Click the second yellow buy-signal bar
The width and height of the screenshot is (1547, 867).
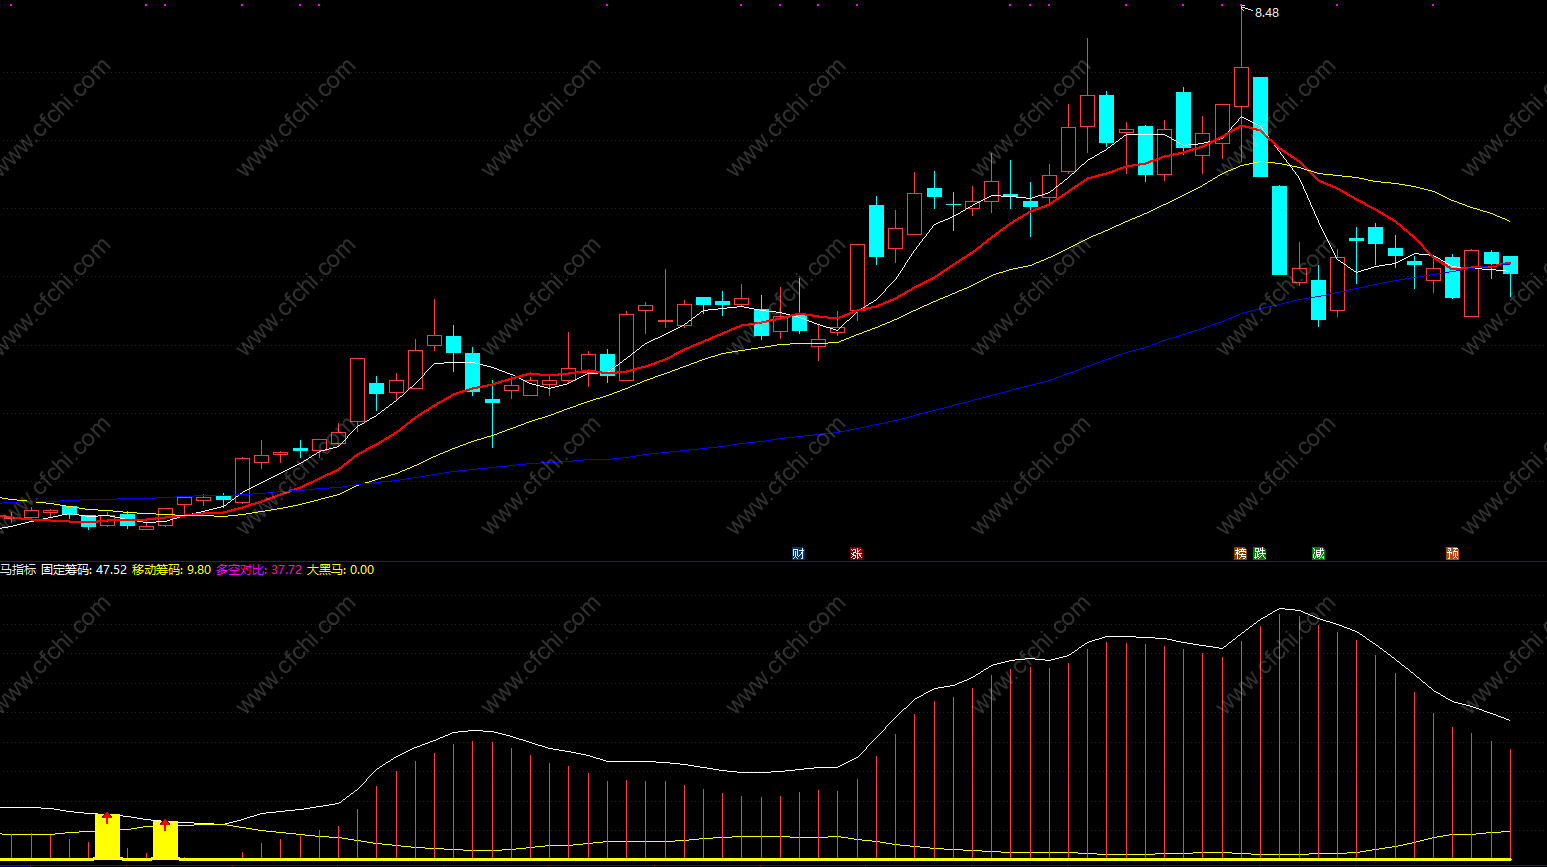(x=165, y=840)
